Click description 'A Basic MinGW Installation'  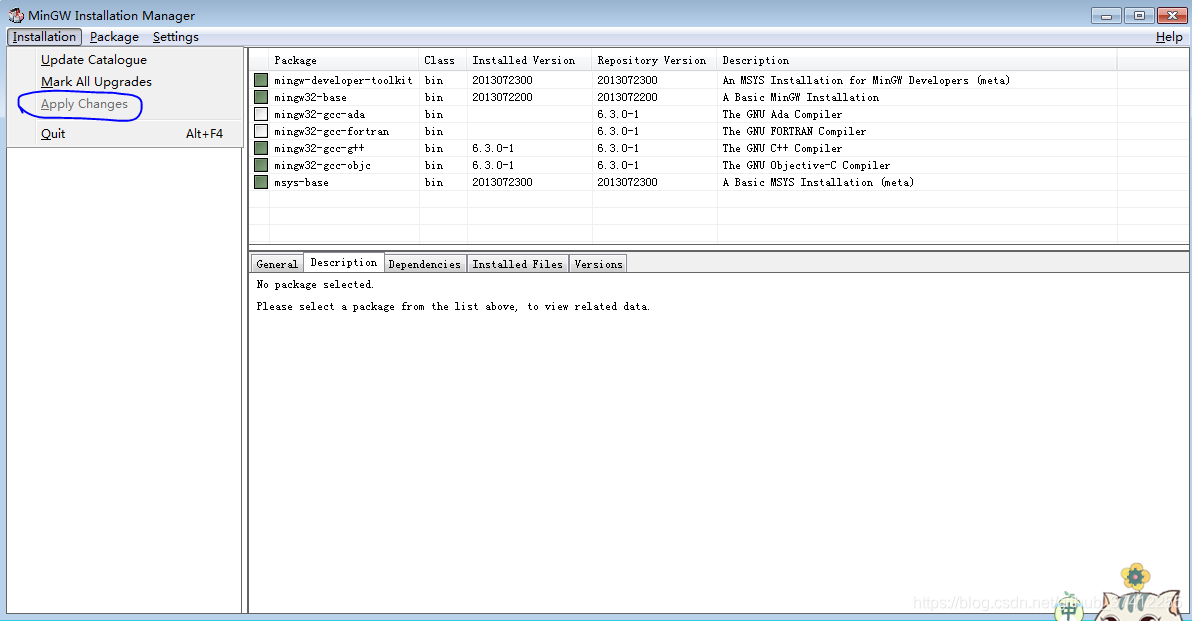click(x=800, y=97)
